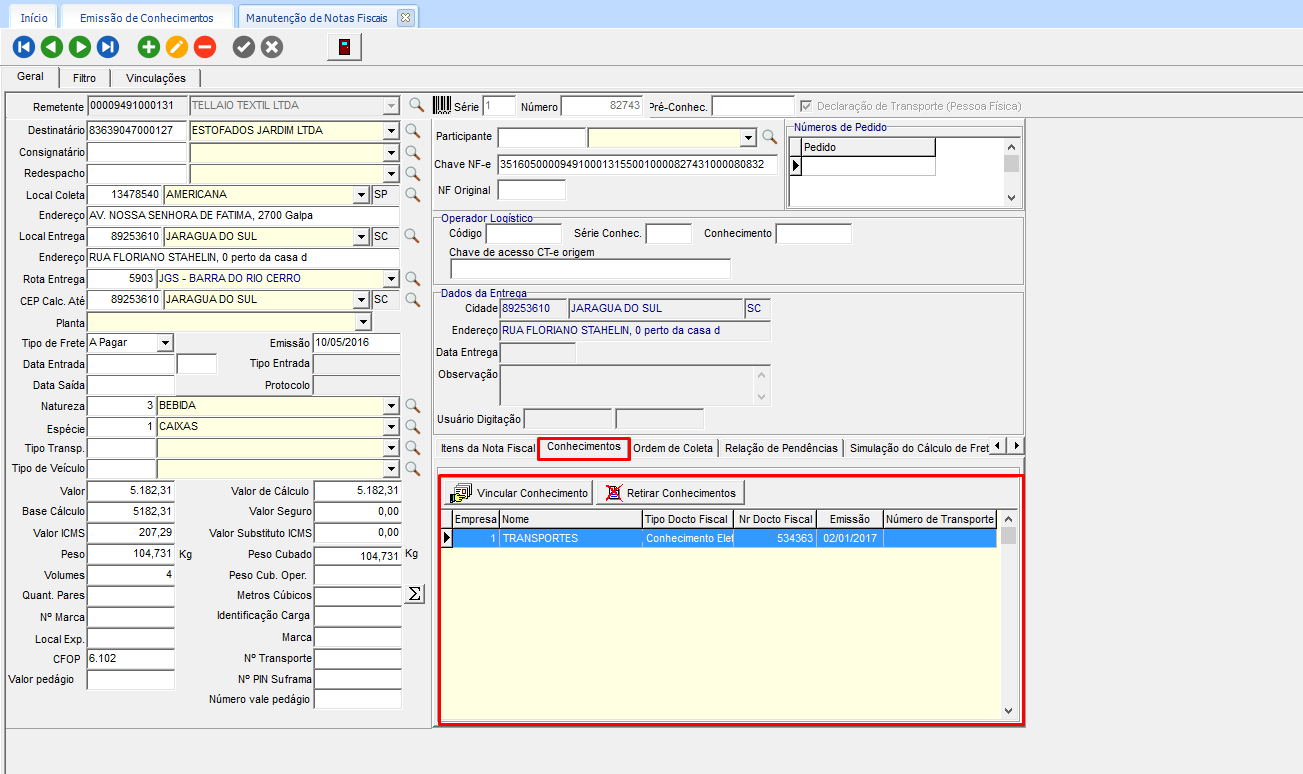Jump to last record icon
The width and height of the screenshot is (1303, 774).
(108, 46)
